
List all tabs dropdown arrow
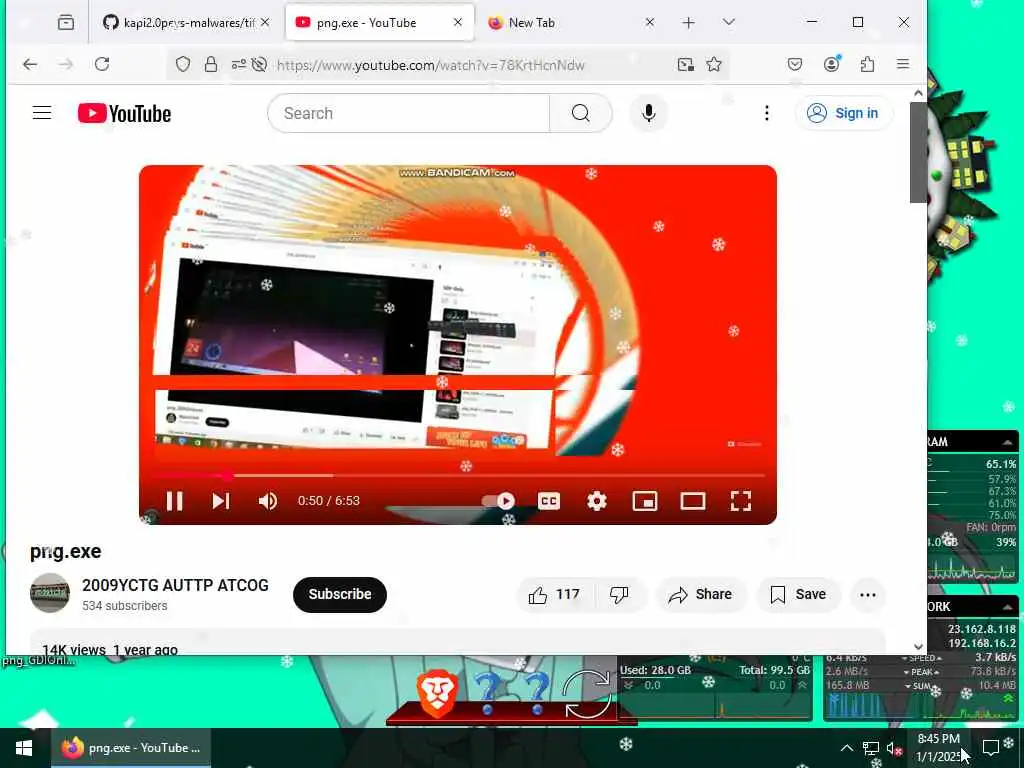(x=729, y=23)
